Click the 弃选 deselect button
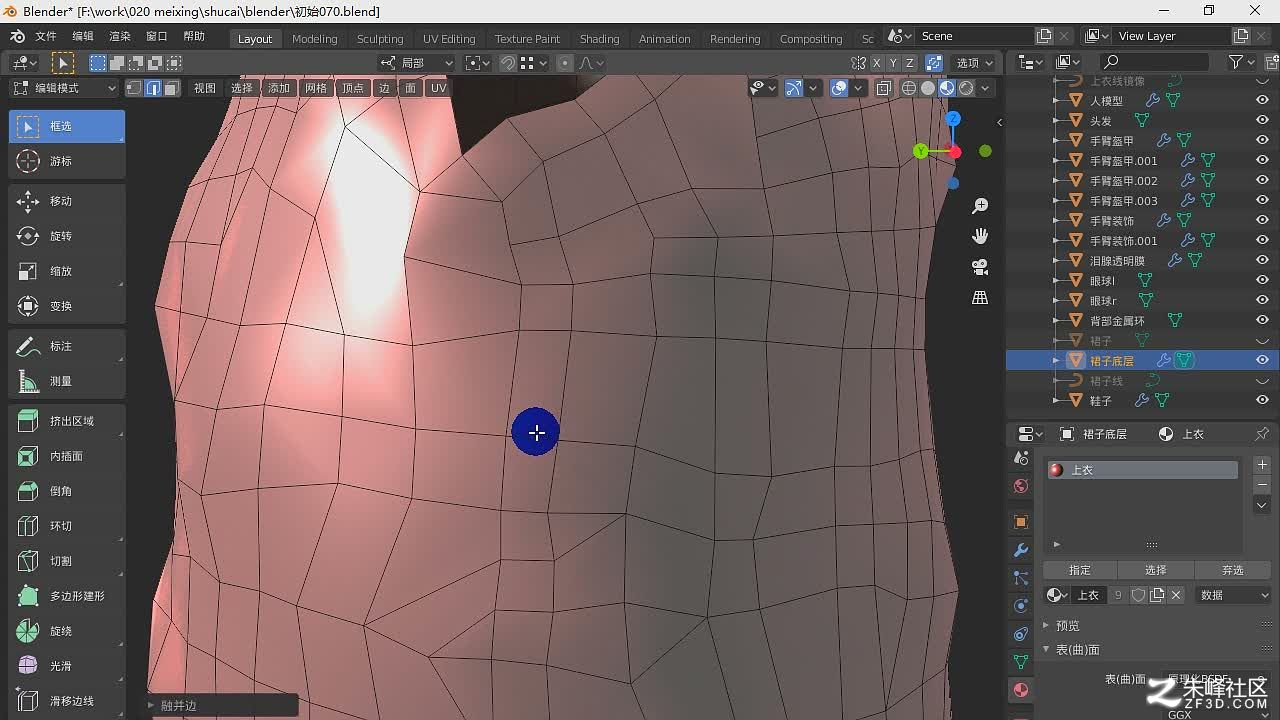The height and width of the screenshot is (720, 1280). [1233, 570]
